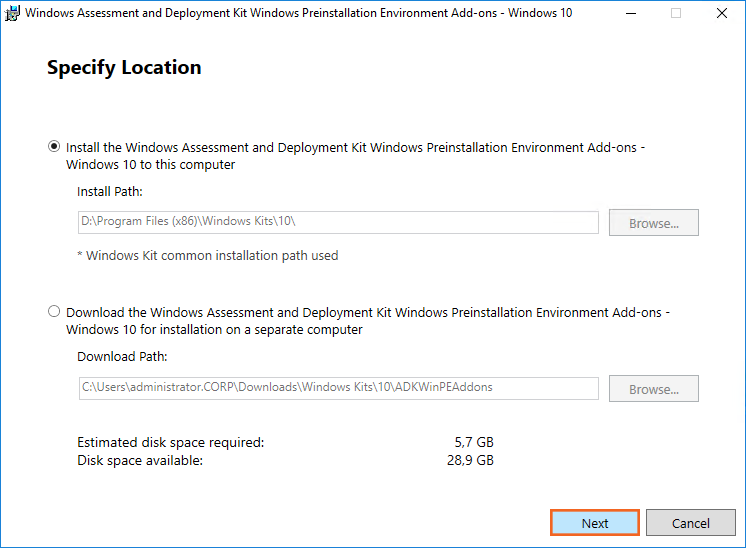Select the Install to this computer option
The width and height of the screenshot is (746, 548).
click(54, 146)
